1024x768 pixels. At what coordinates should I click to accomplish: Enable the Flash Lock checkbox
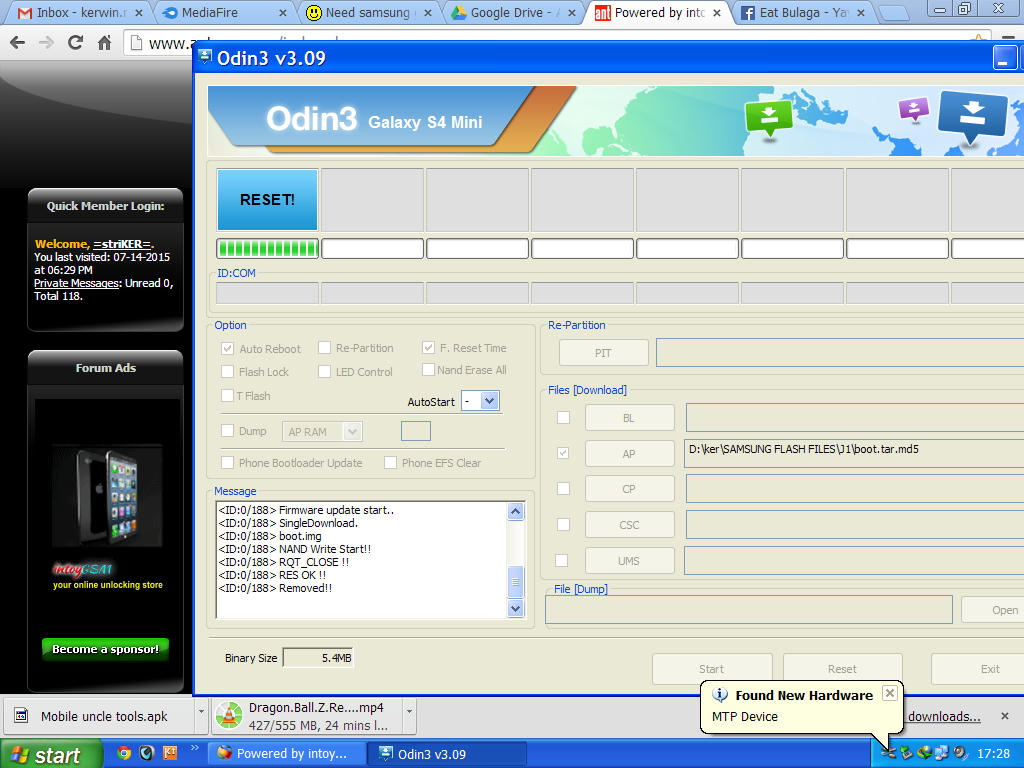click(227, 371)
